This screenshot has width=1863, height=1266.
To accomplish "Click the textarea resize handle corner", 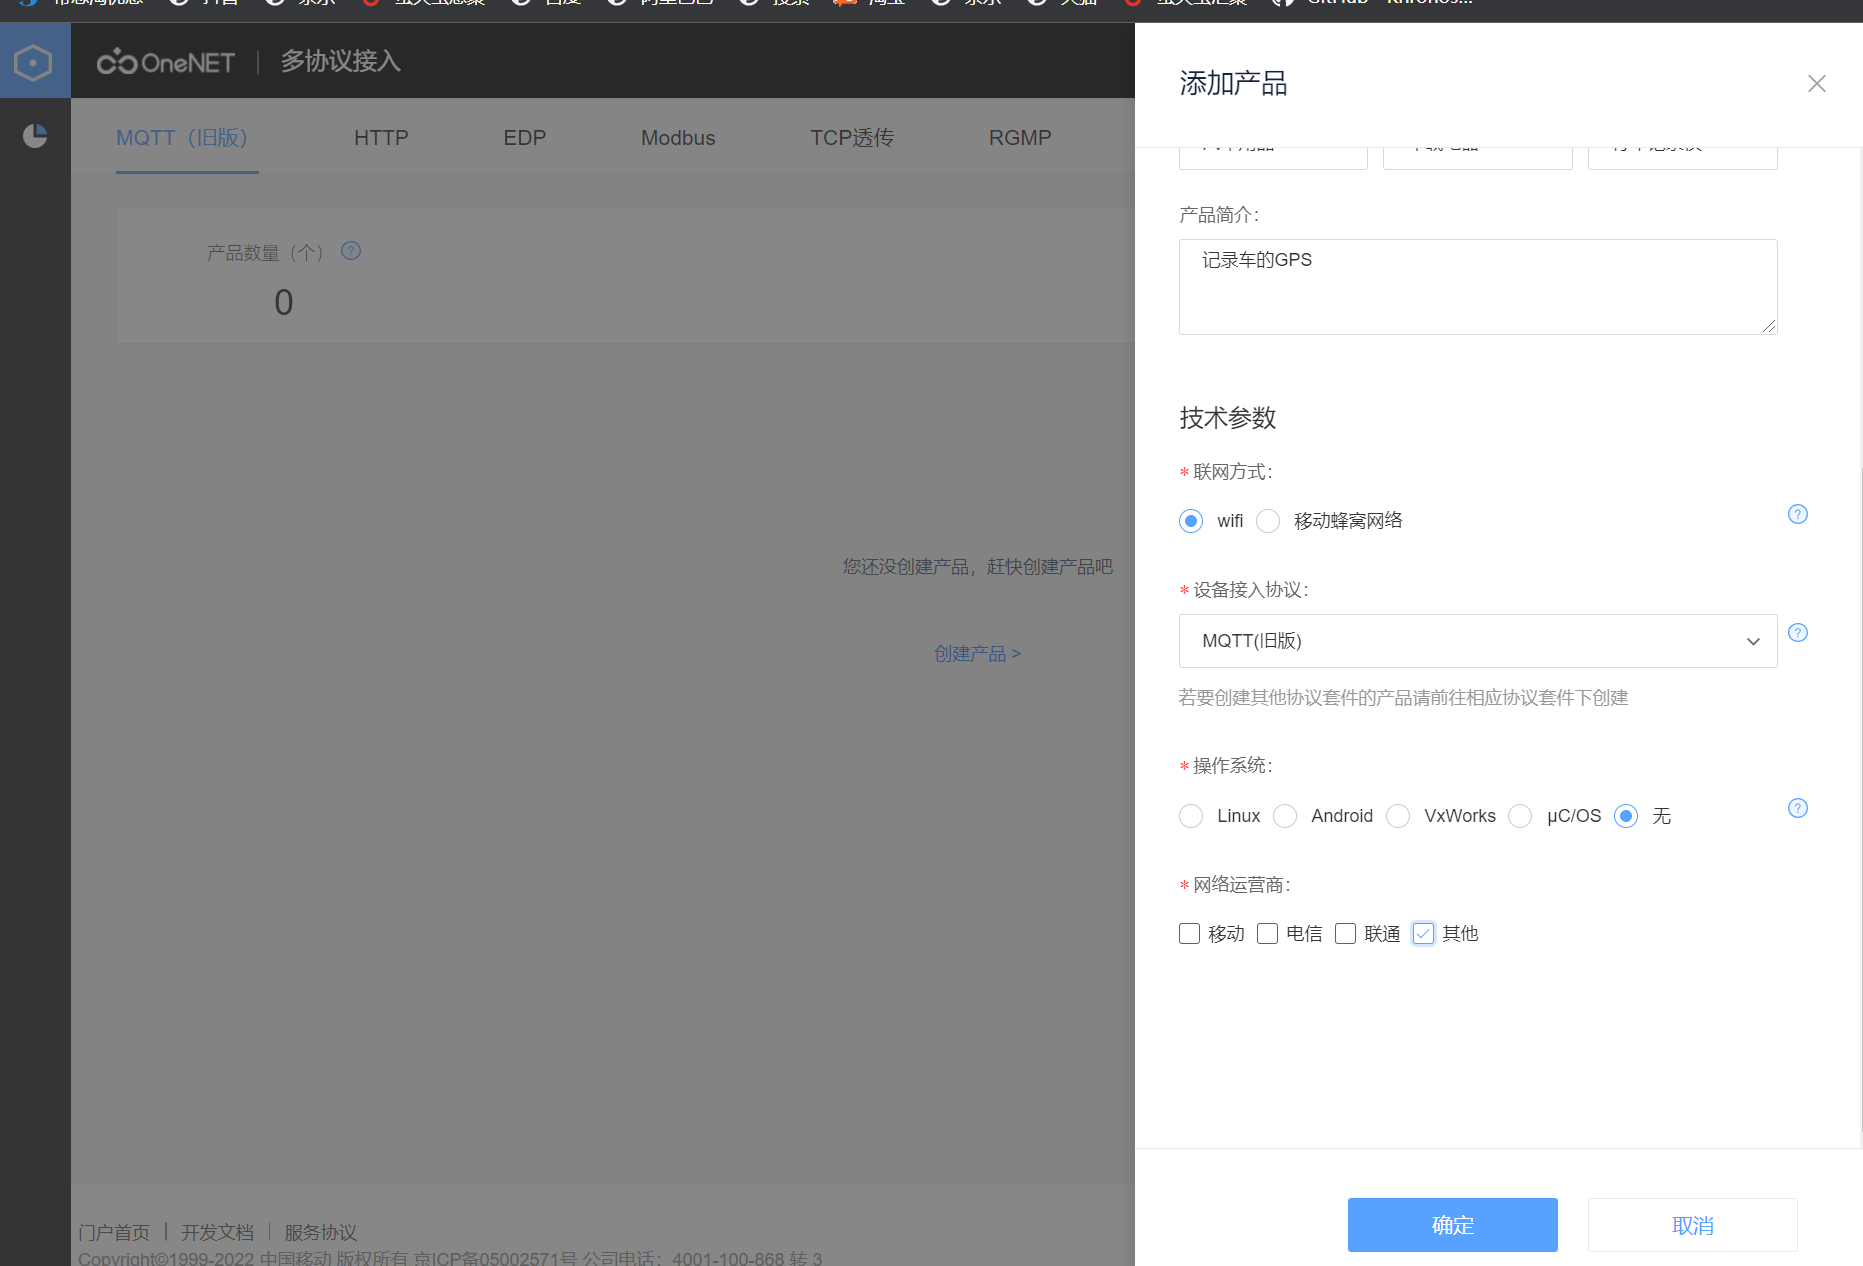I will pyautogui.click(x=1768, y=325).
